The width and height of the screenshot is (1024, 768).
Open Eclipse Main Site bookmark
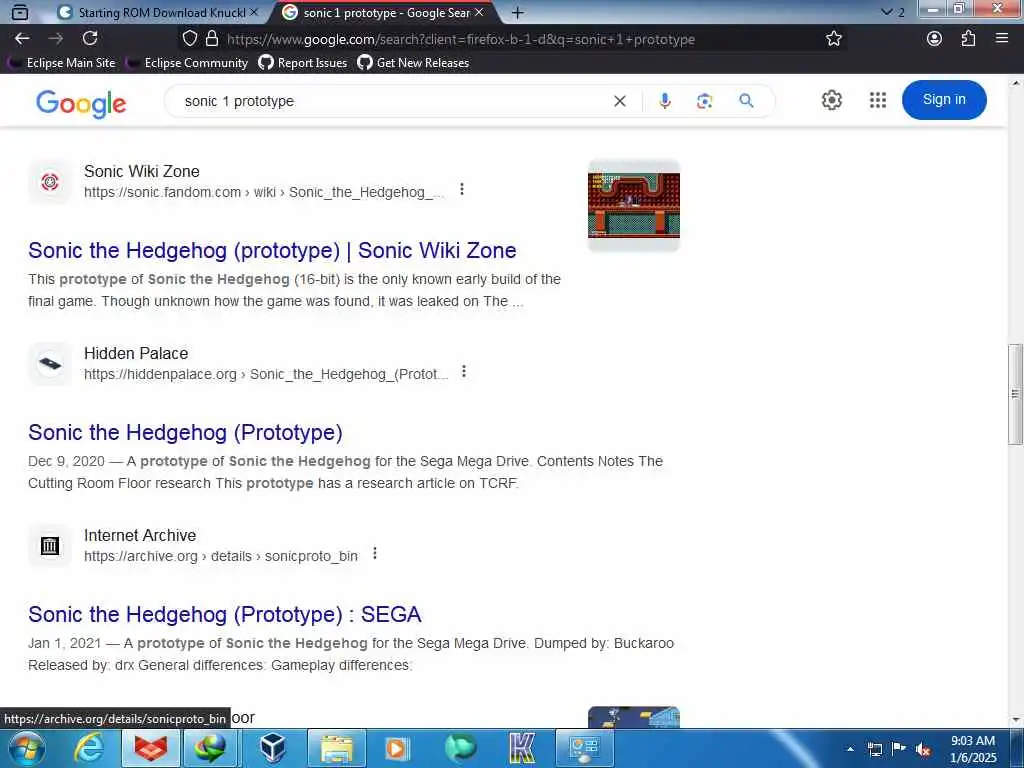62,63
